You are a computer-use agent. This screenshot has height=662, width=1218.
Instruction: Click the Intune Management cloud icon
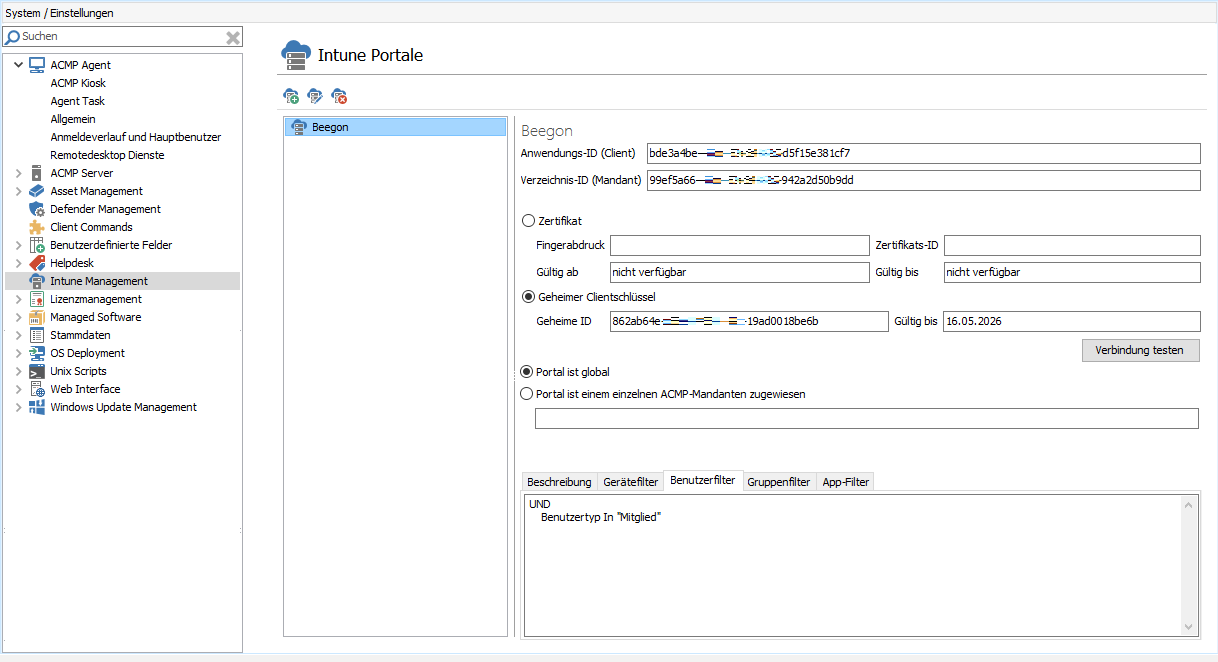(x=37, y=281)
